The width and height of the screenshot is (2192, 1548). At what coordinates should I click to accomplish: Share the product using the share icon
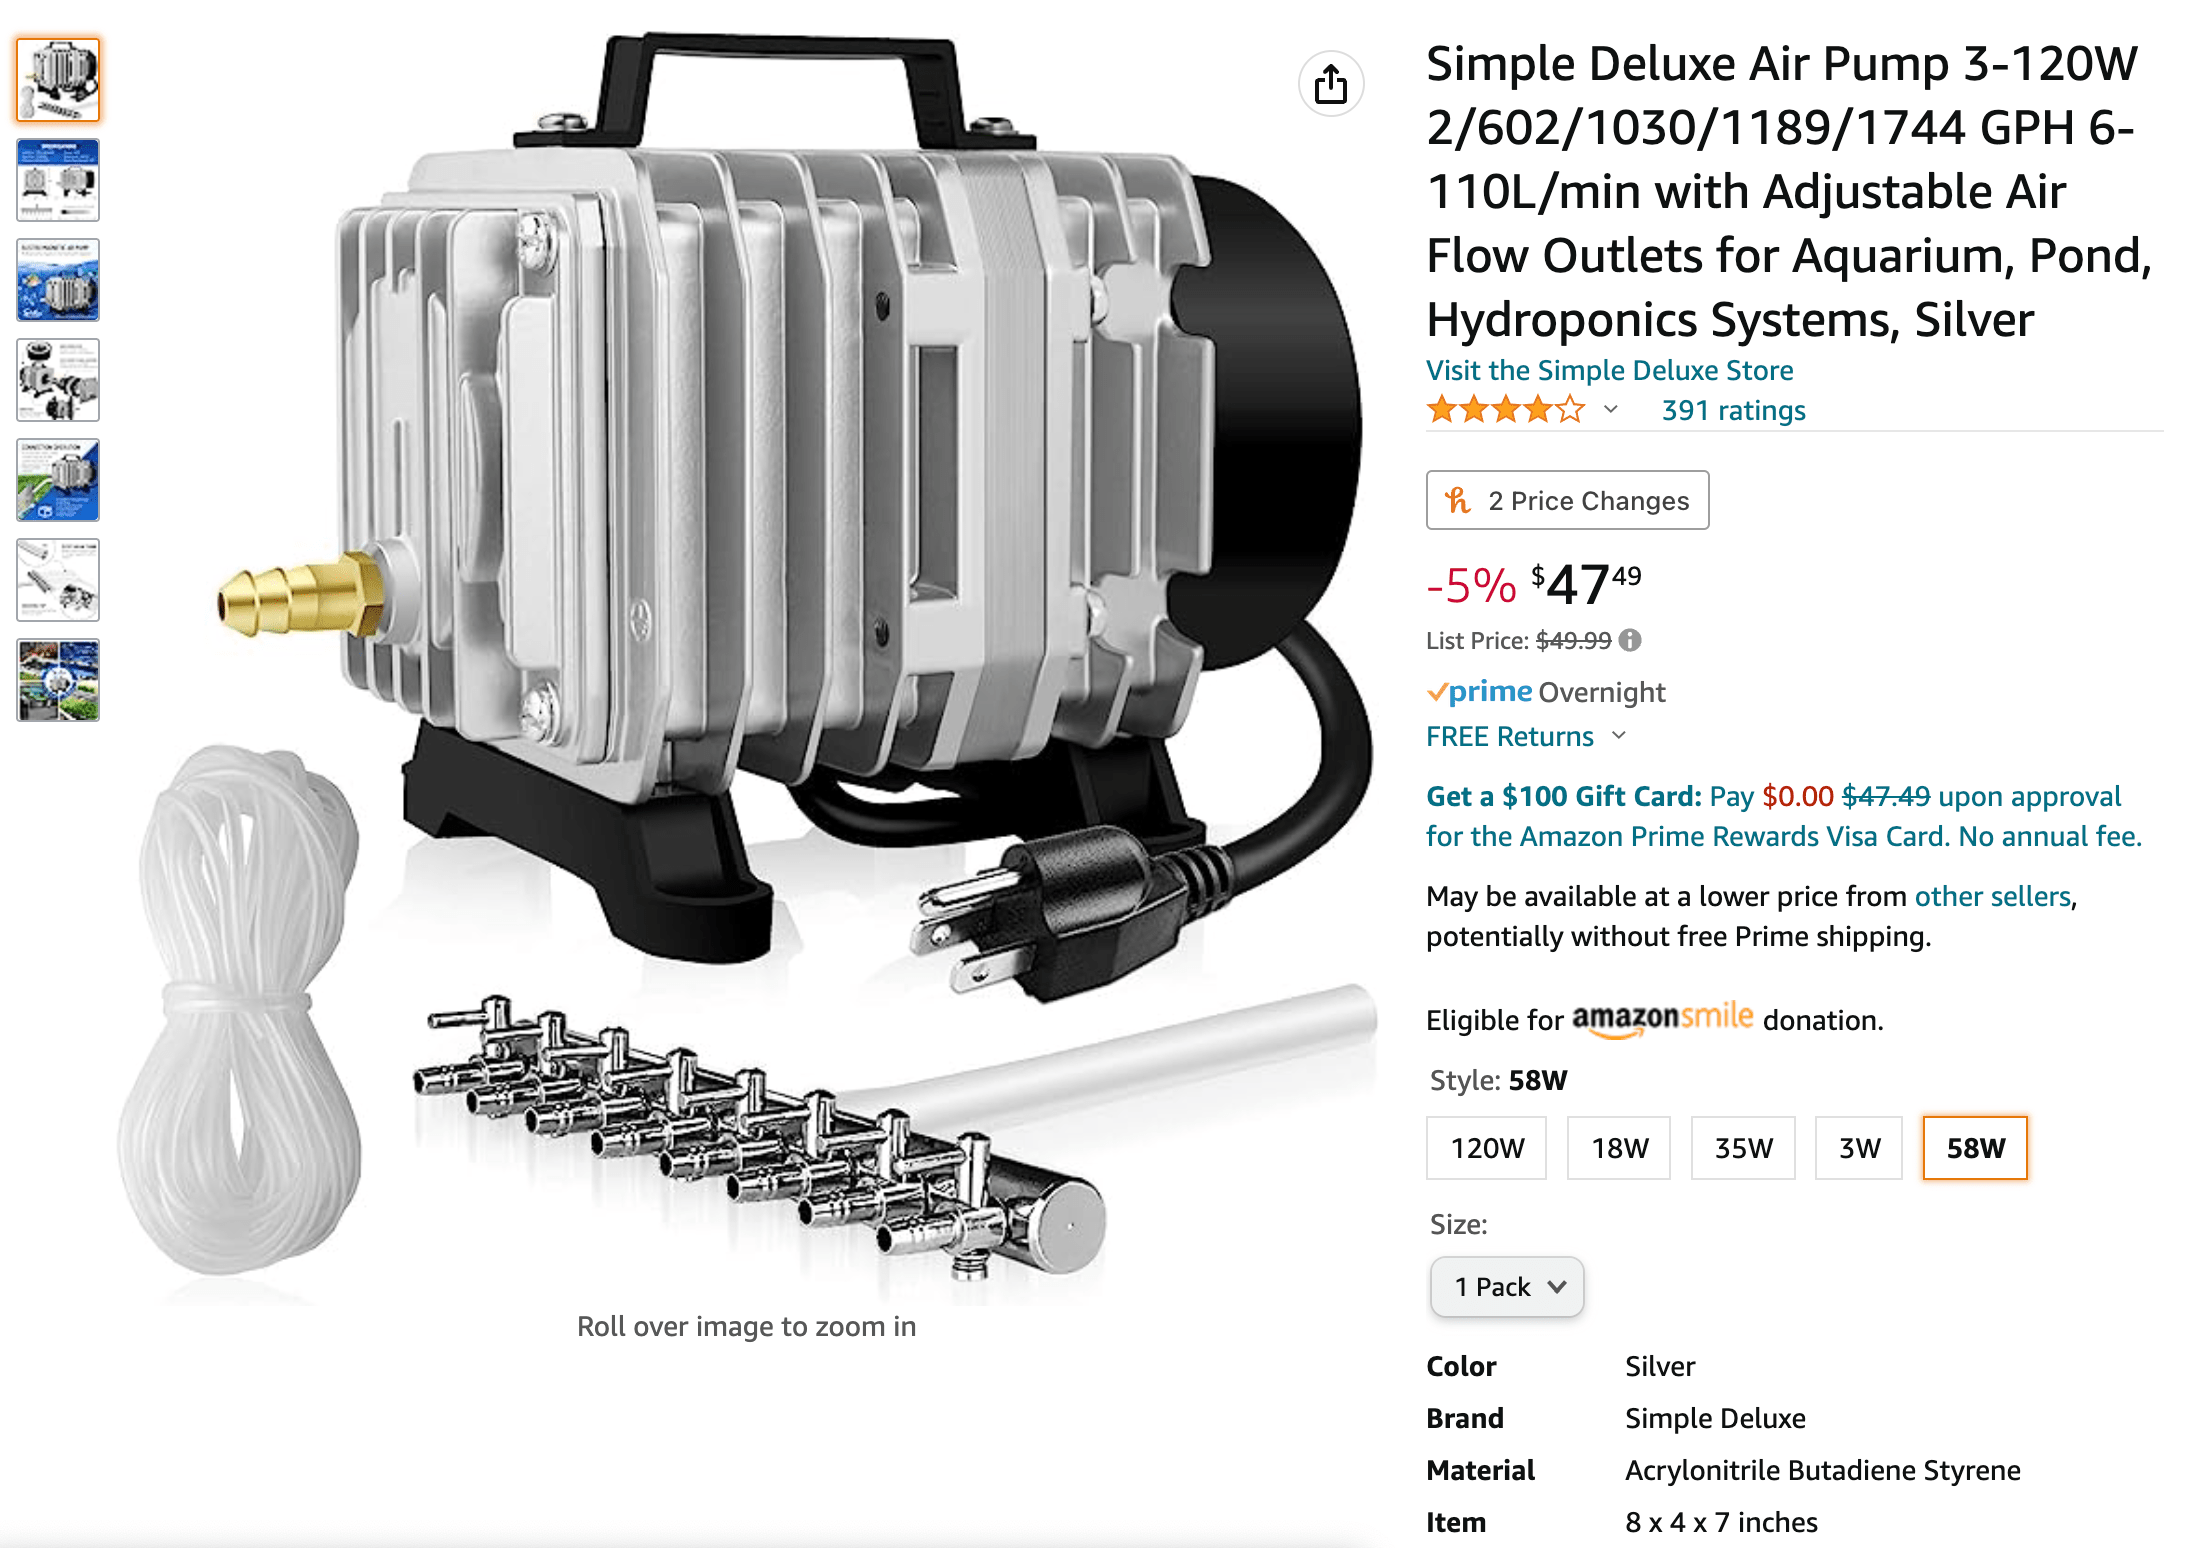(1332, 84)
